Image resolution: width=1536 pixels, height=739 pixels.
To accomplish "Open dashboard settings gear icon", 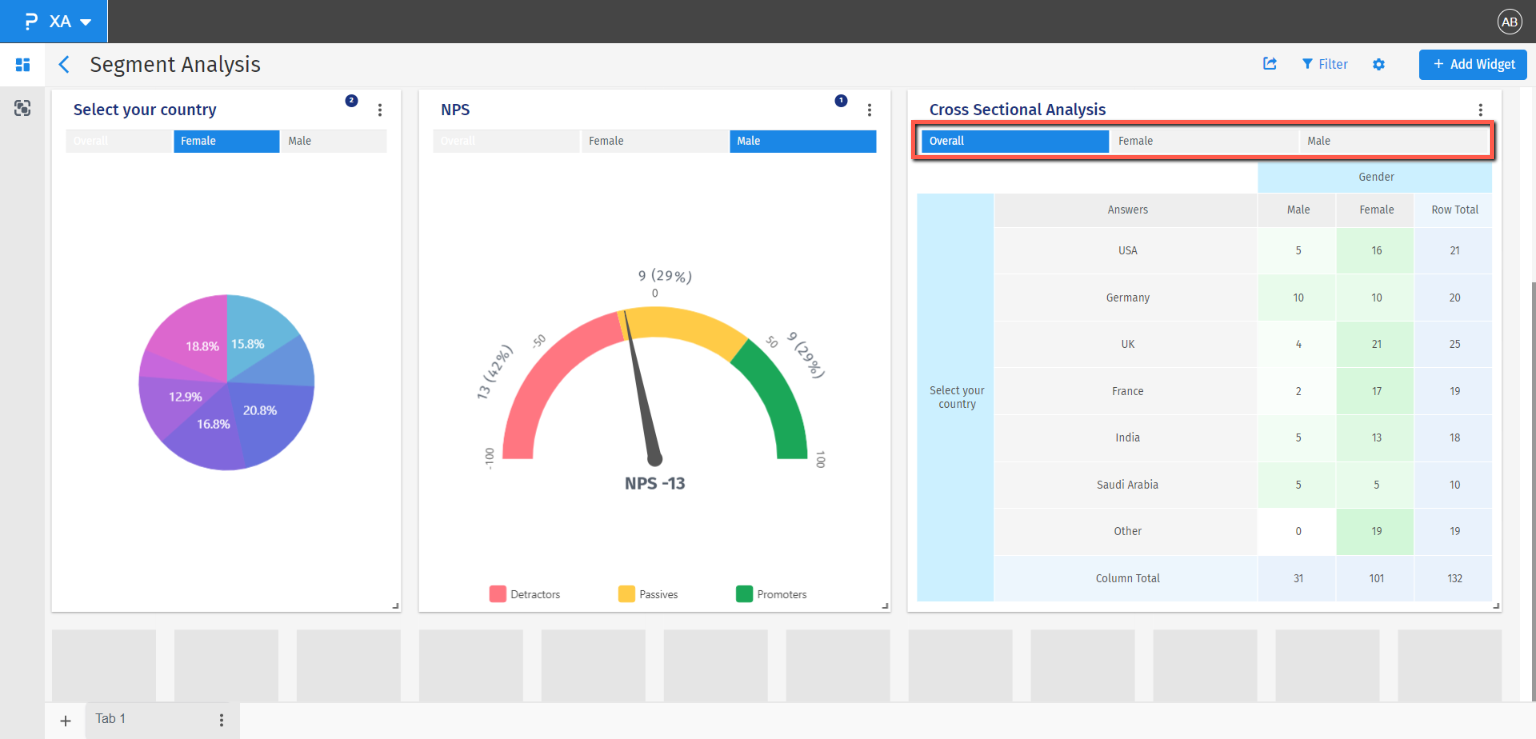I will coord(1379,64).
